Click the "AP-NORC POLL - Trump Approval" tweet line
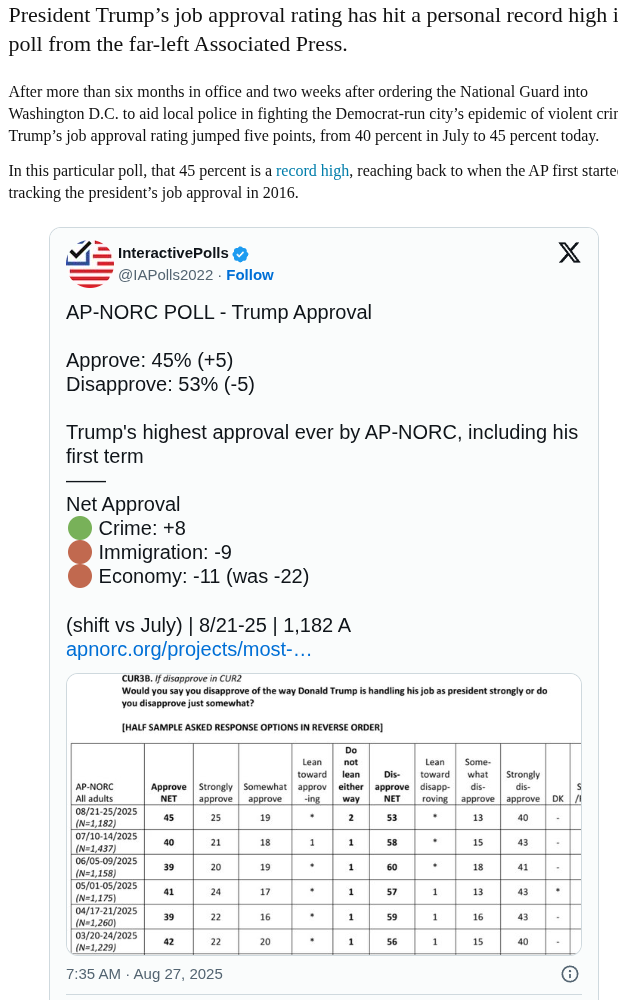 tap(219, 313)
